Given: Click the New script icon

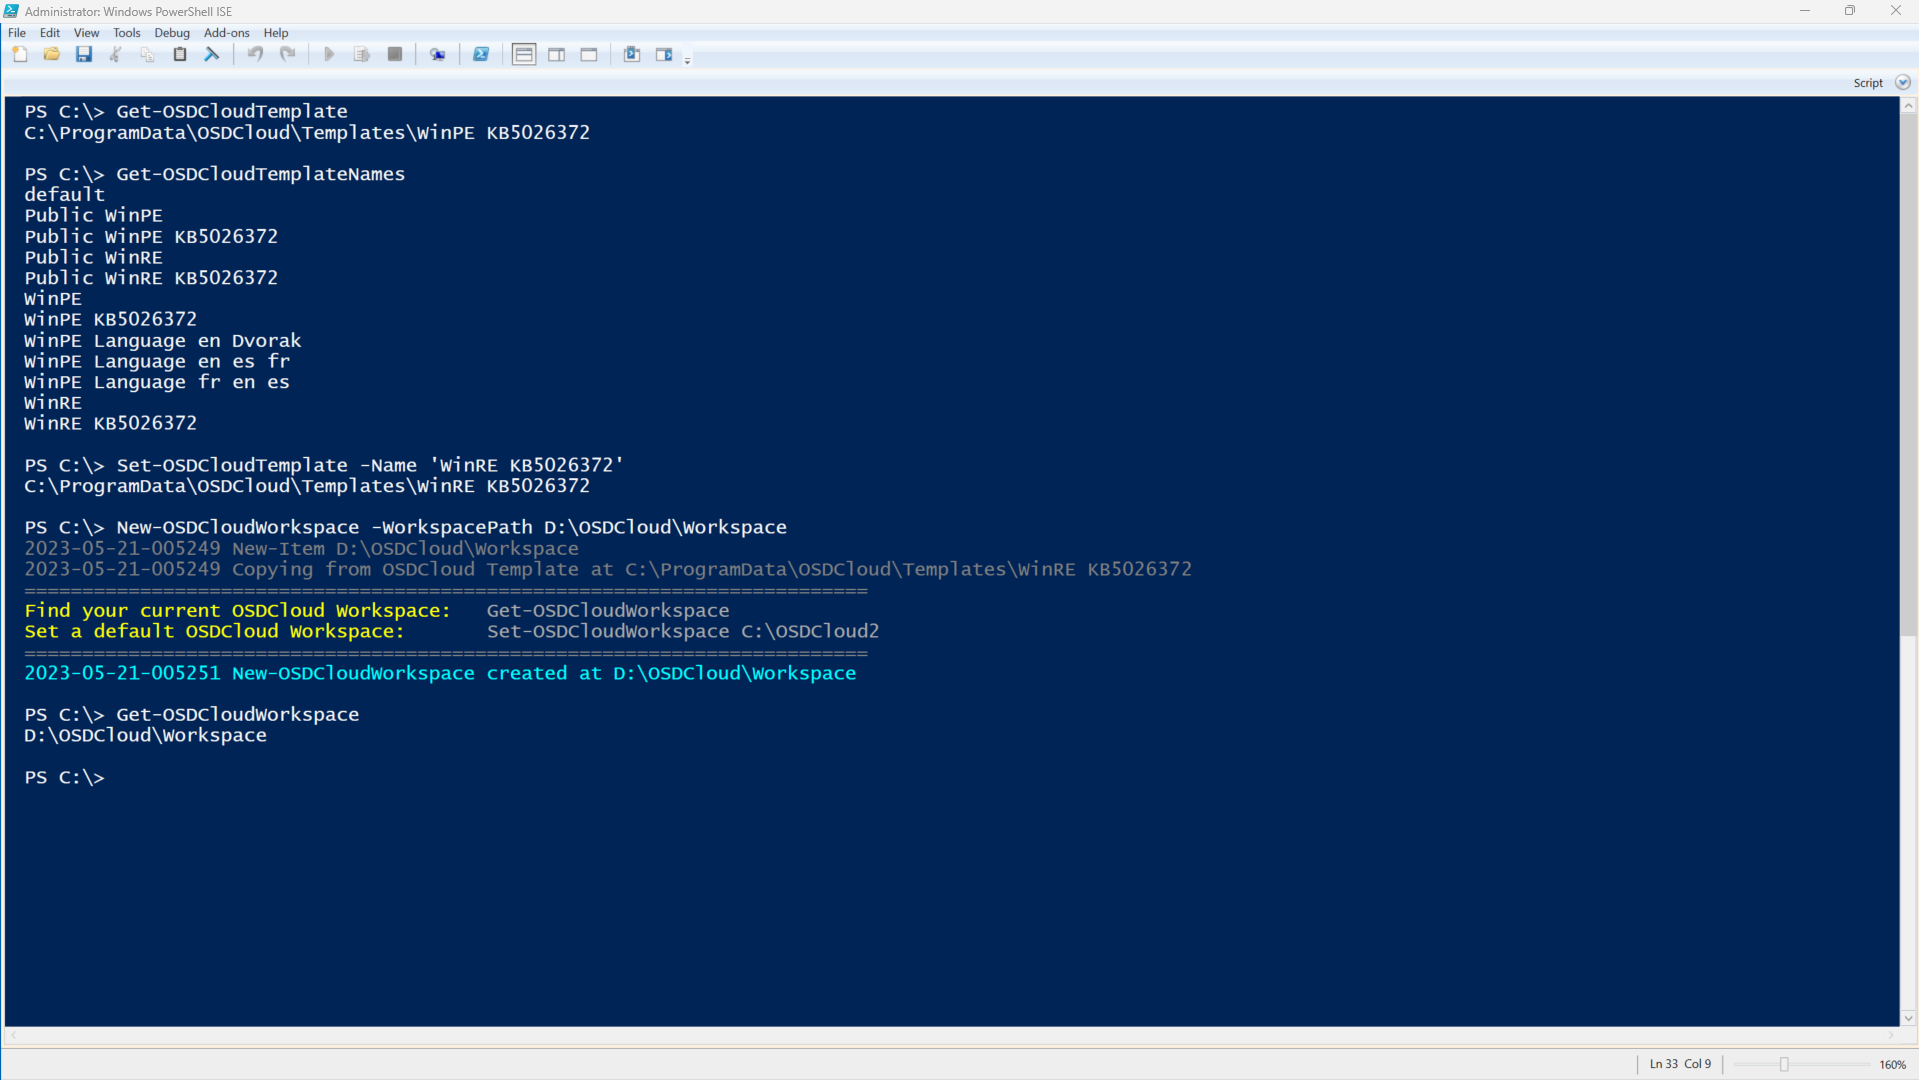Looking at the screenshot, I should (x=20, y=55).
